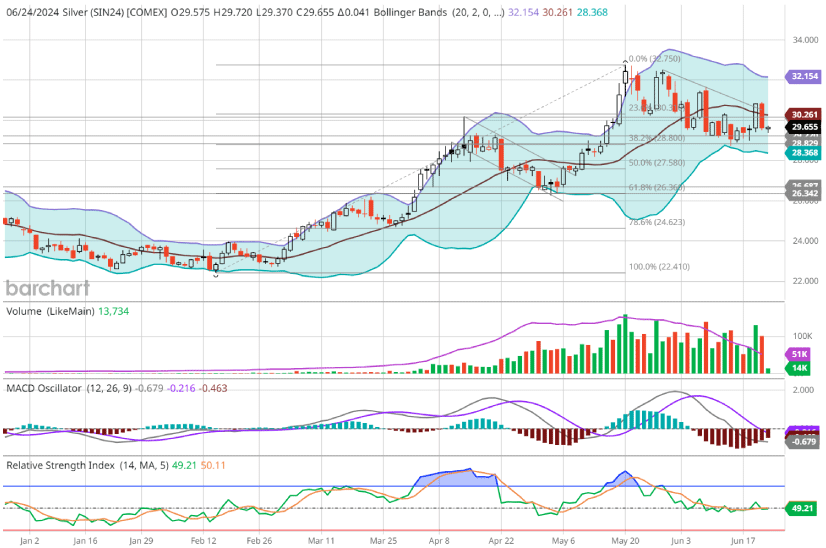
Task: Click the green 14K volume tag
Action: 799,369
